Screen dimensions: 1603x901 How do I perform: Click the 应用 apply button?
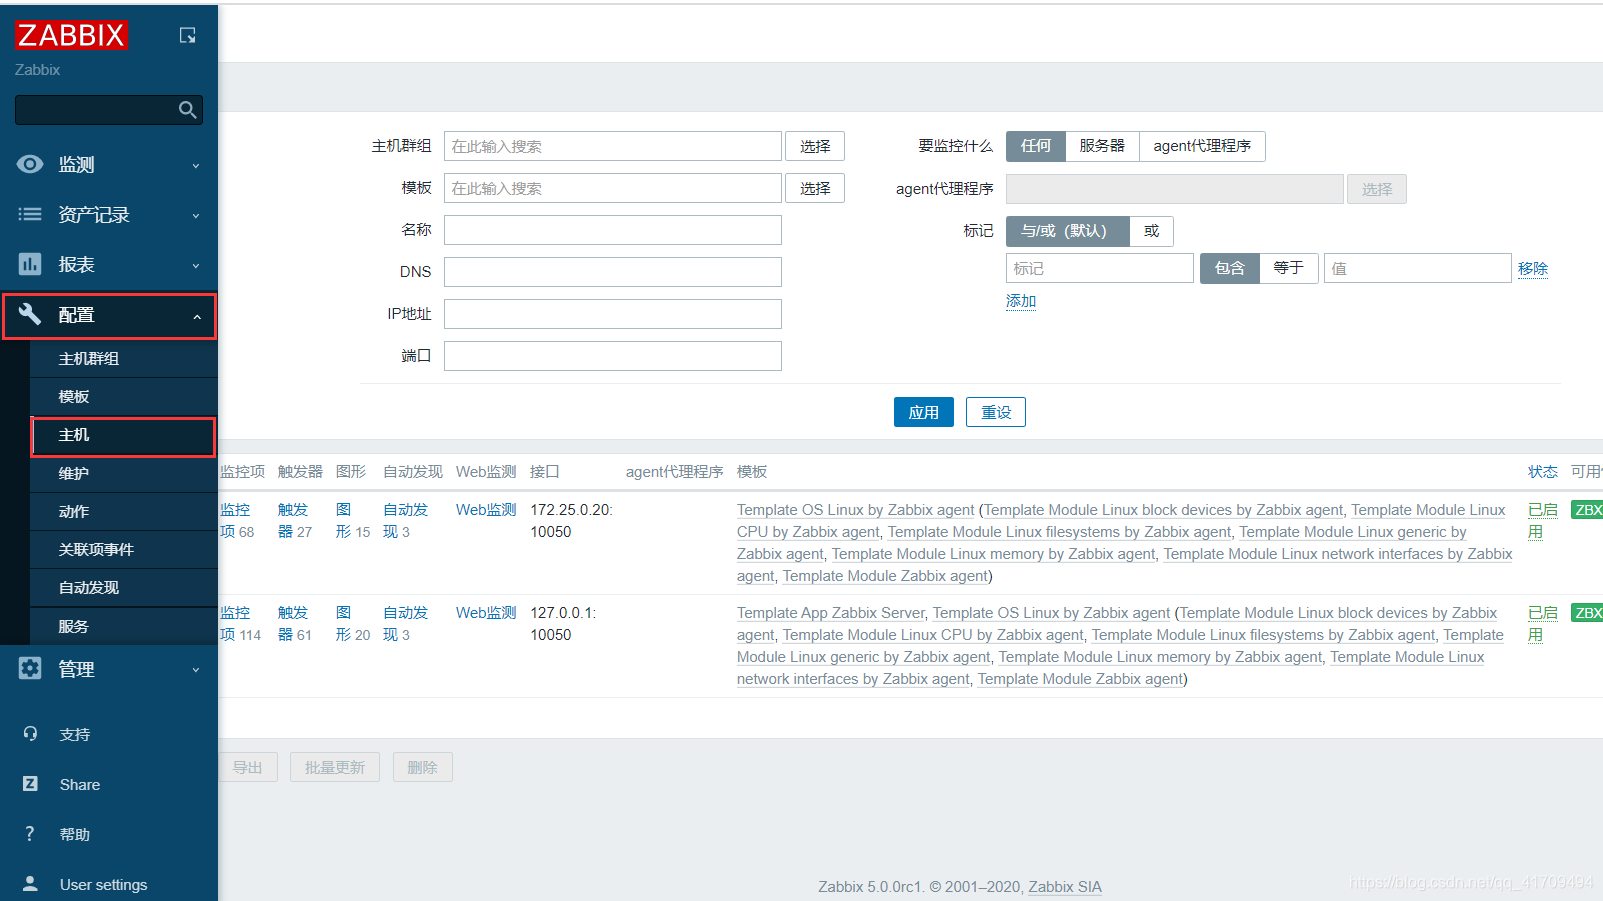(924, 412)
